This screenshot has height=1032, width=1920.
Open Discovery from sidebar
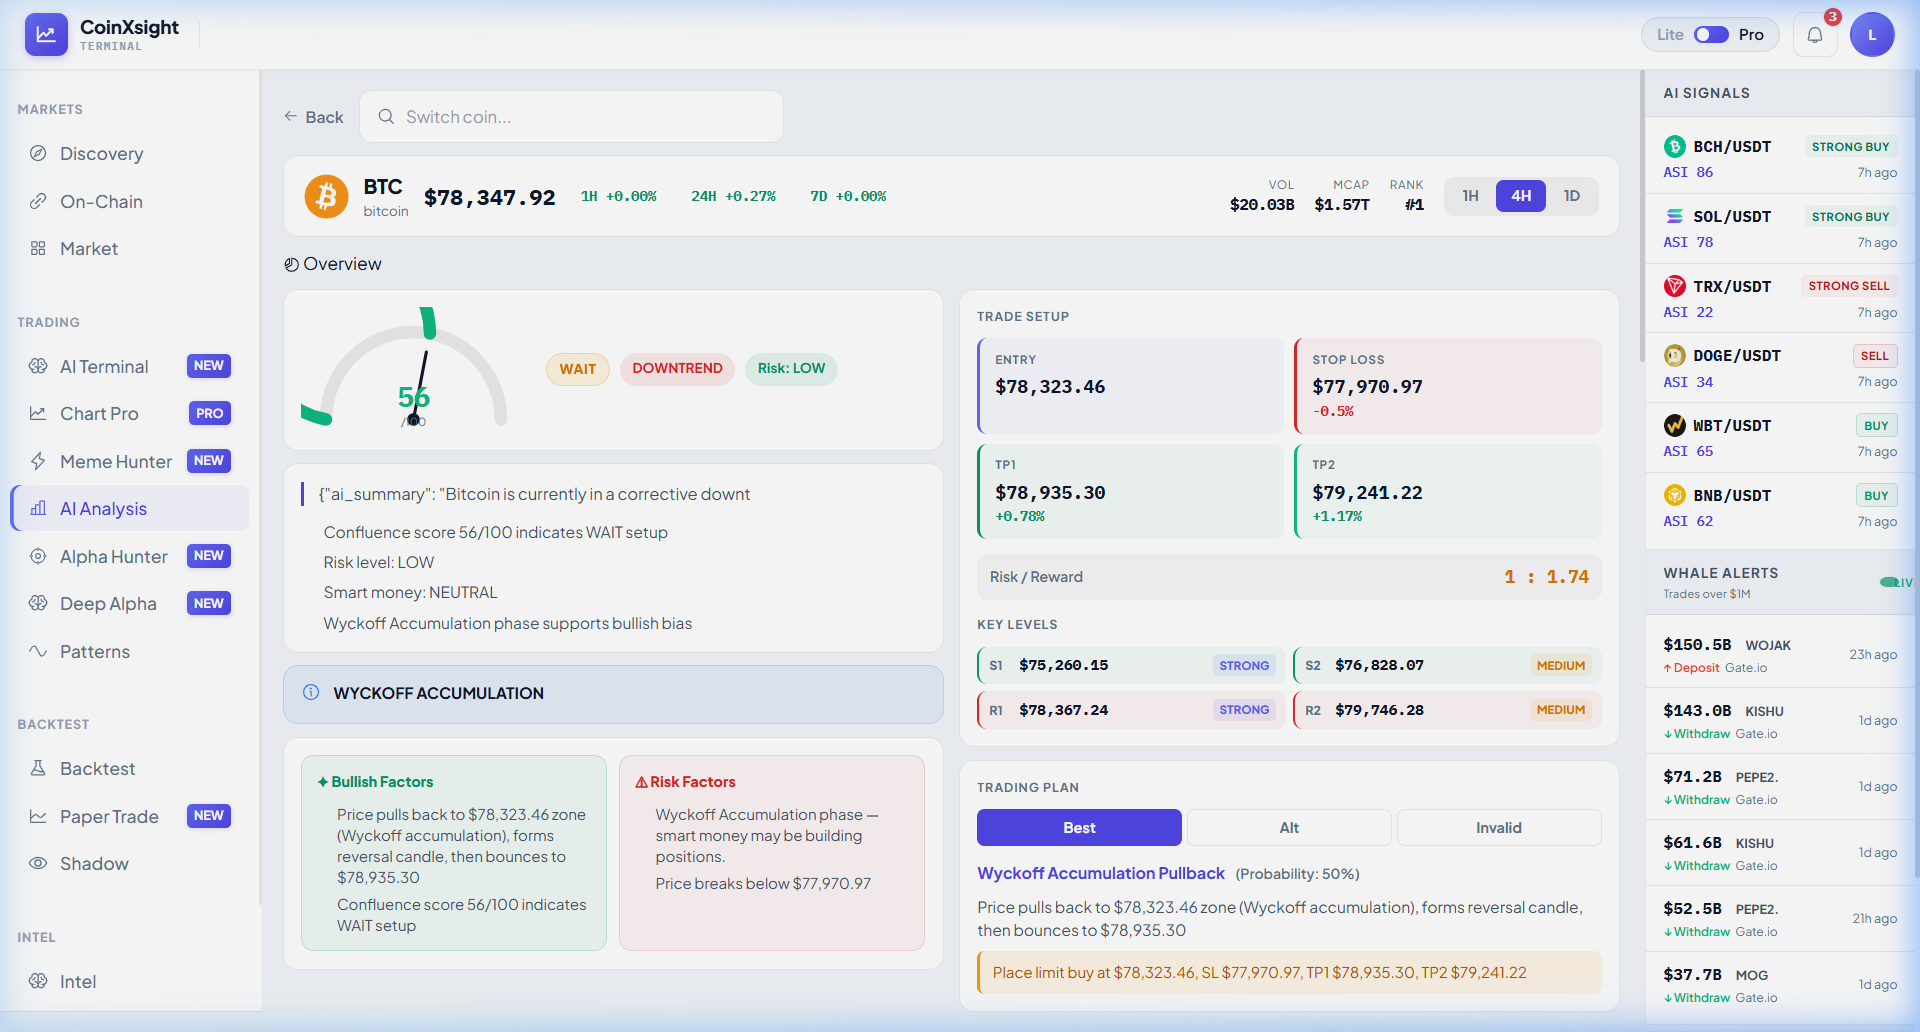pyautogui.click(x=130, y=154)
